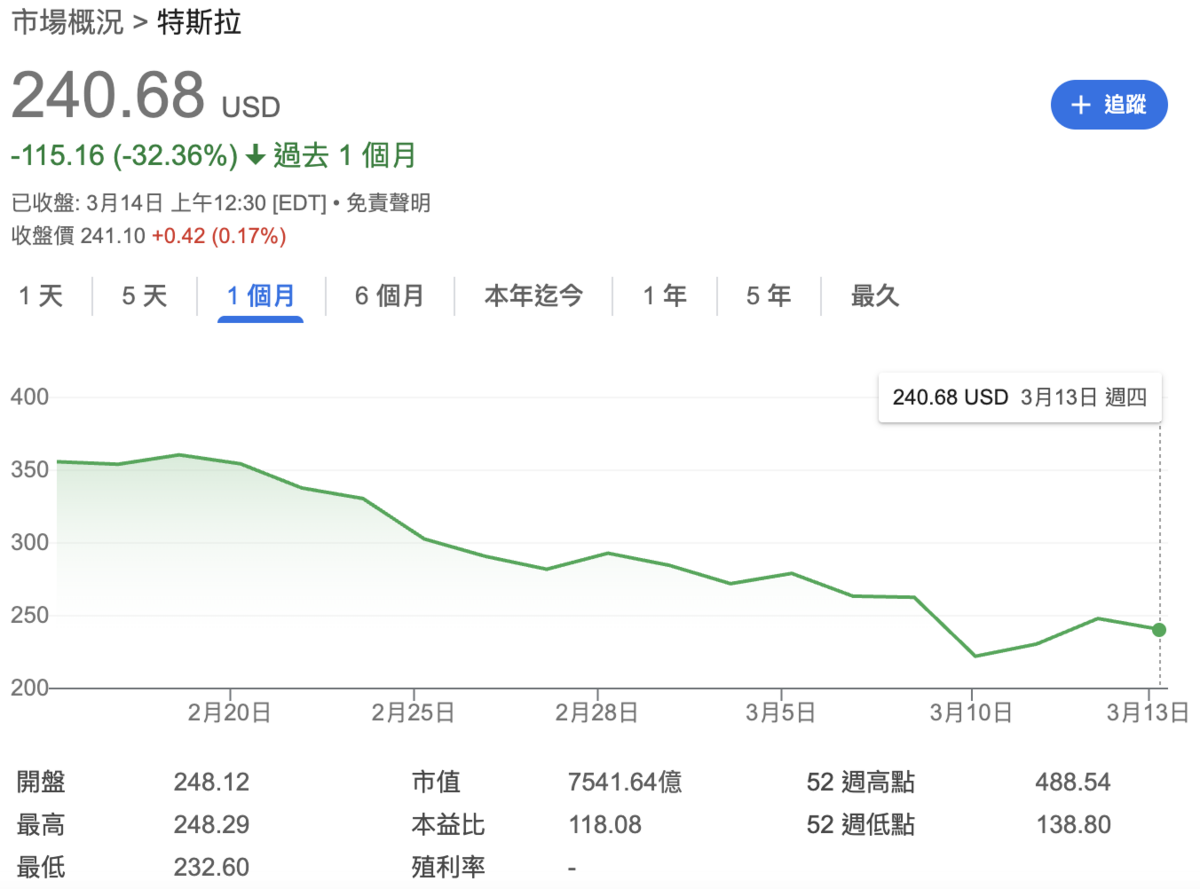The width and height of the screenshot is (1200, 889).
Task: Click the plus icon in 追蹤 button
Action: [x=1080, y=105]
